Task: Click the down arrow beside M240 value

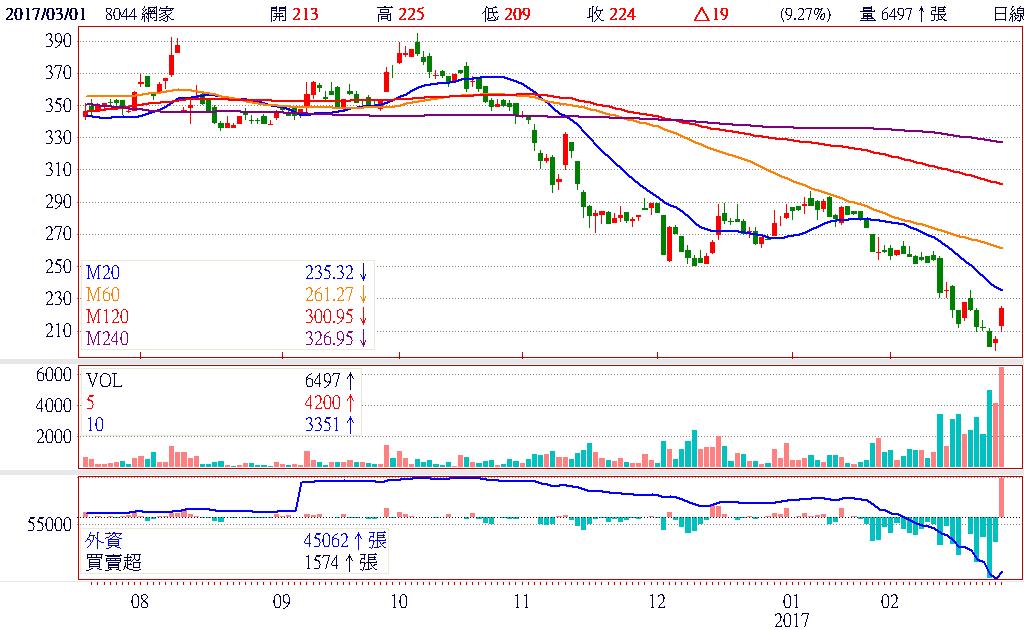Action: click(x=363, y=339)
